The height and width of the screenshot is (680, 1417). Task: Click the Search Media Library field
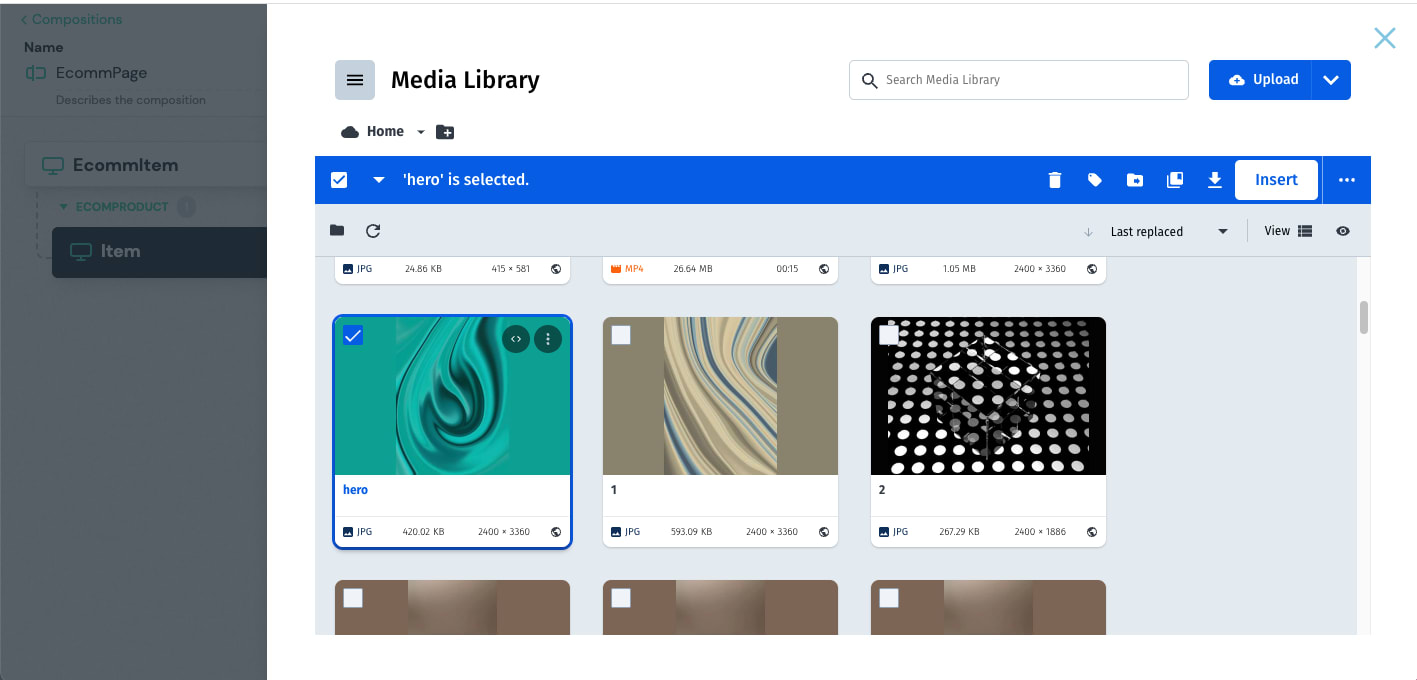1019,80
